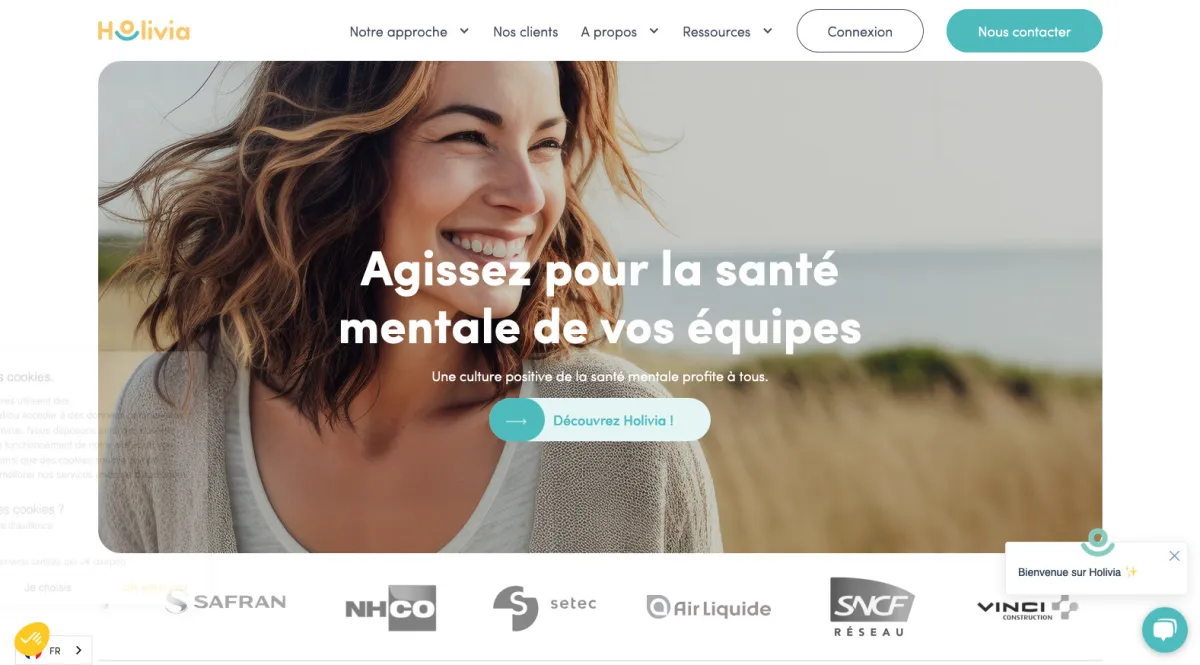
Task: Expand the Notre approche dropdown
Action: (409, 32)
